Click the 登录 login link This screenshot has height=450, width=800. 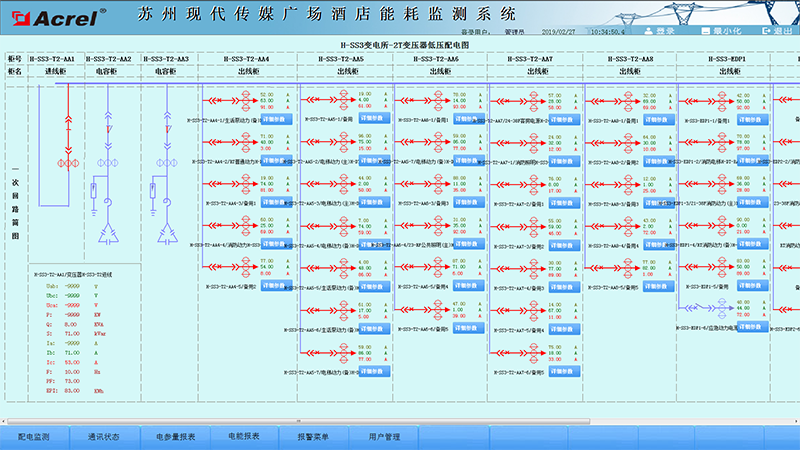tap(665, 31)
